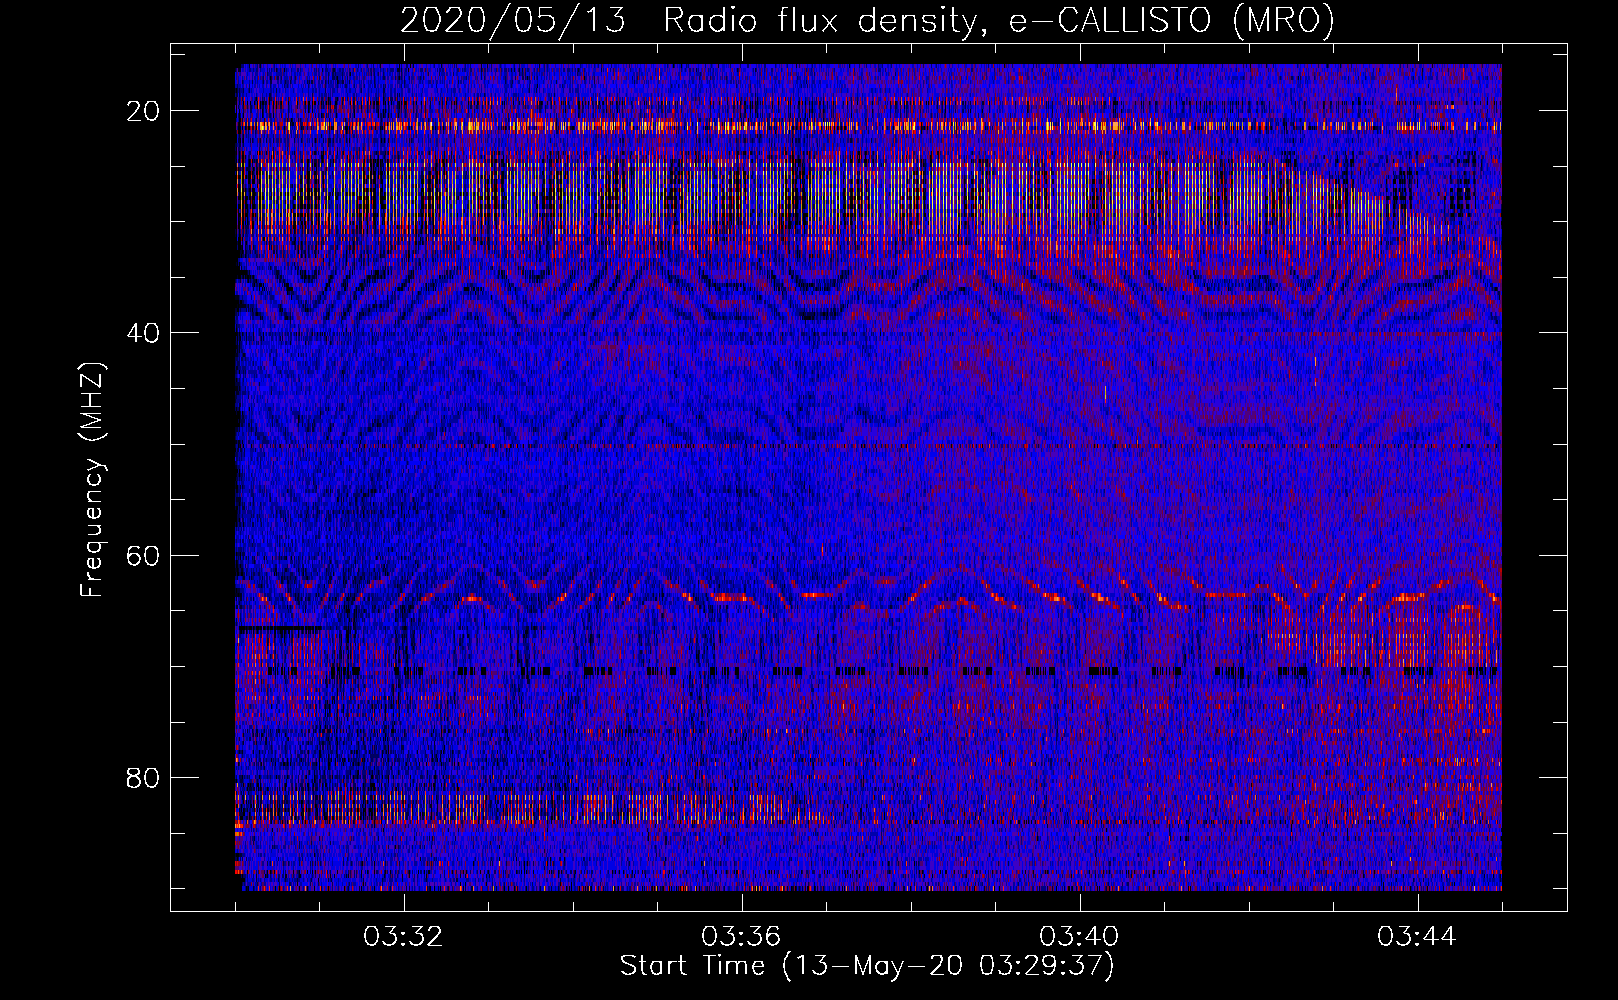The image size is (1618, 1000).
Task: Click the 20 MHz frequency tick label
Action: click(144, 111)
